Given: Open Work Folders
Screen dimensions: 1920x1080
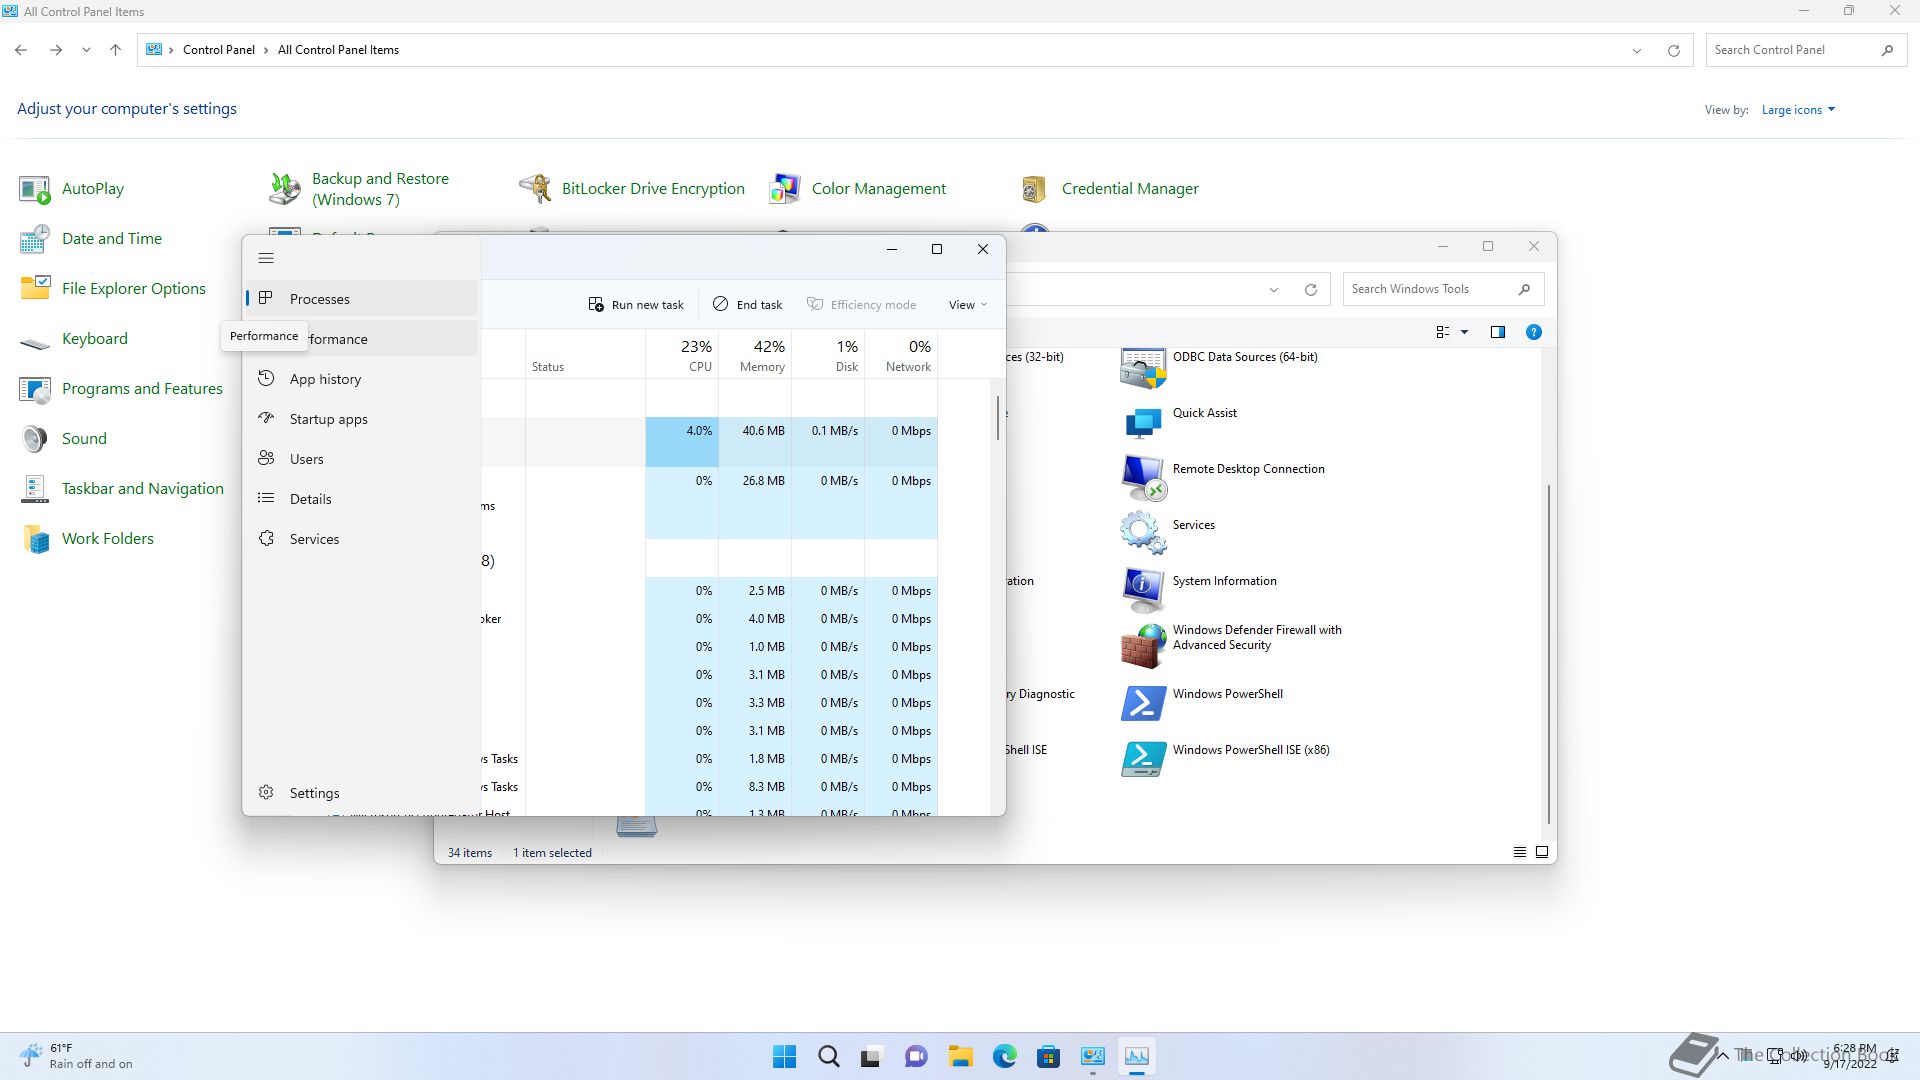Looking at the screenshot, I should [x=86, y=539].
